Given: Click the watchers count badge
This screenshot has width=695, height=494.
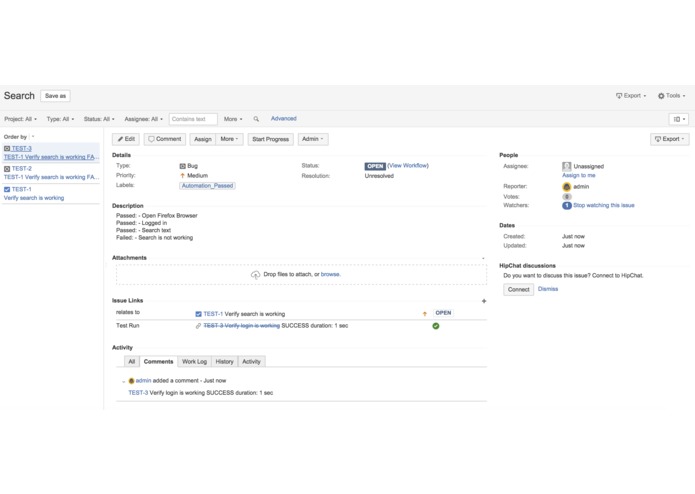Looking at the screenshot, I should coord(566,206).
